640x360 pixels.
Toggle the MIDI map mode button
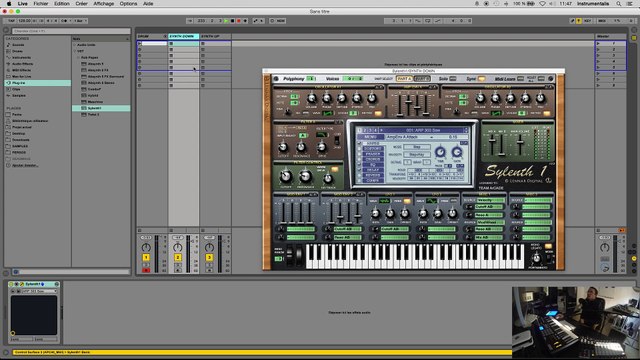pos(602,21)
